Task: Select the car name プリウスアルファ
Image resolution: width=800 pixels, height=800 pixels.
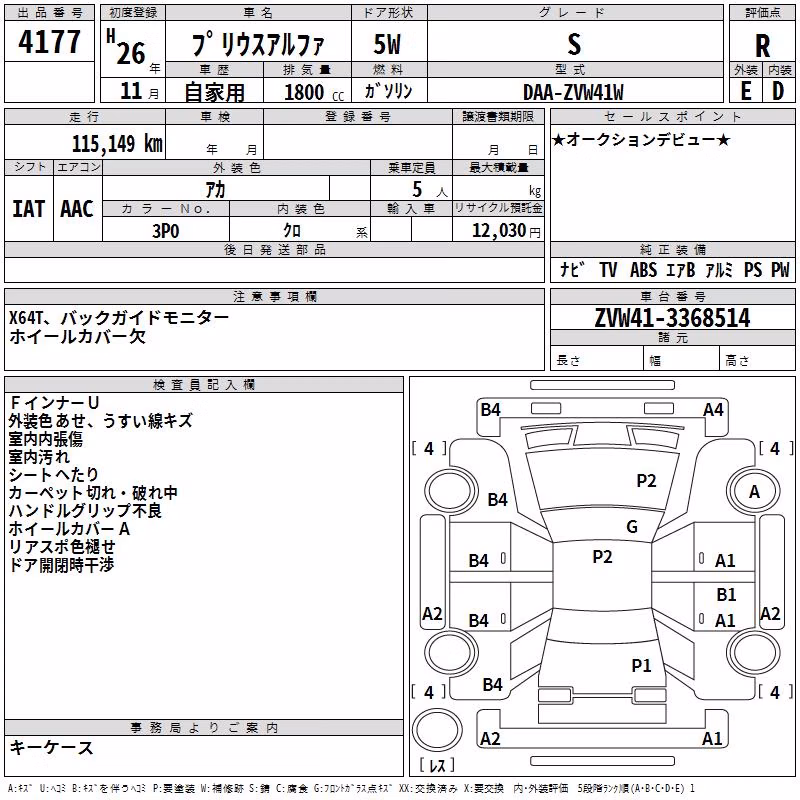Action: pyautogui.click(x=258, y=44)
